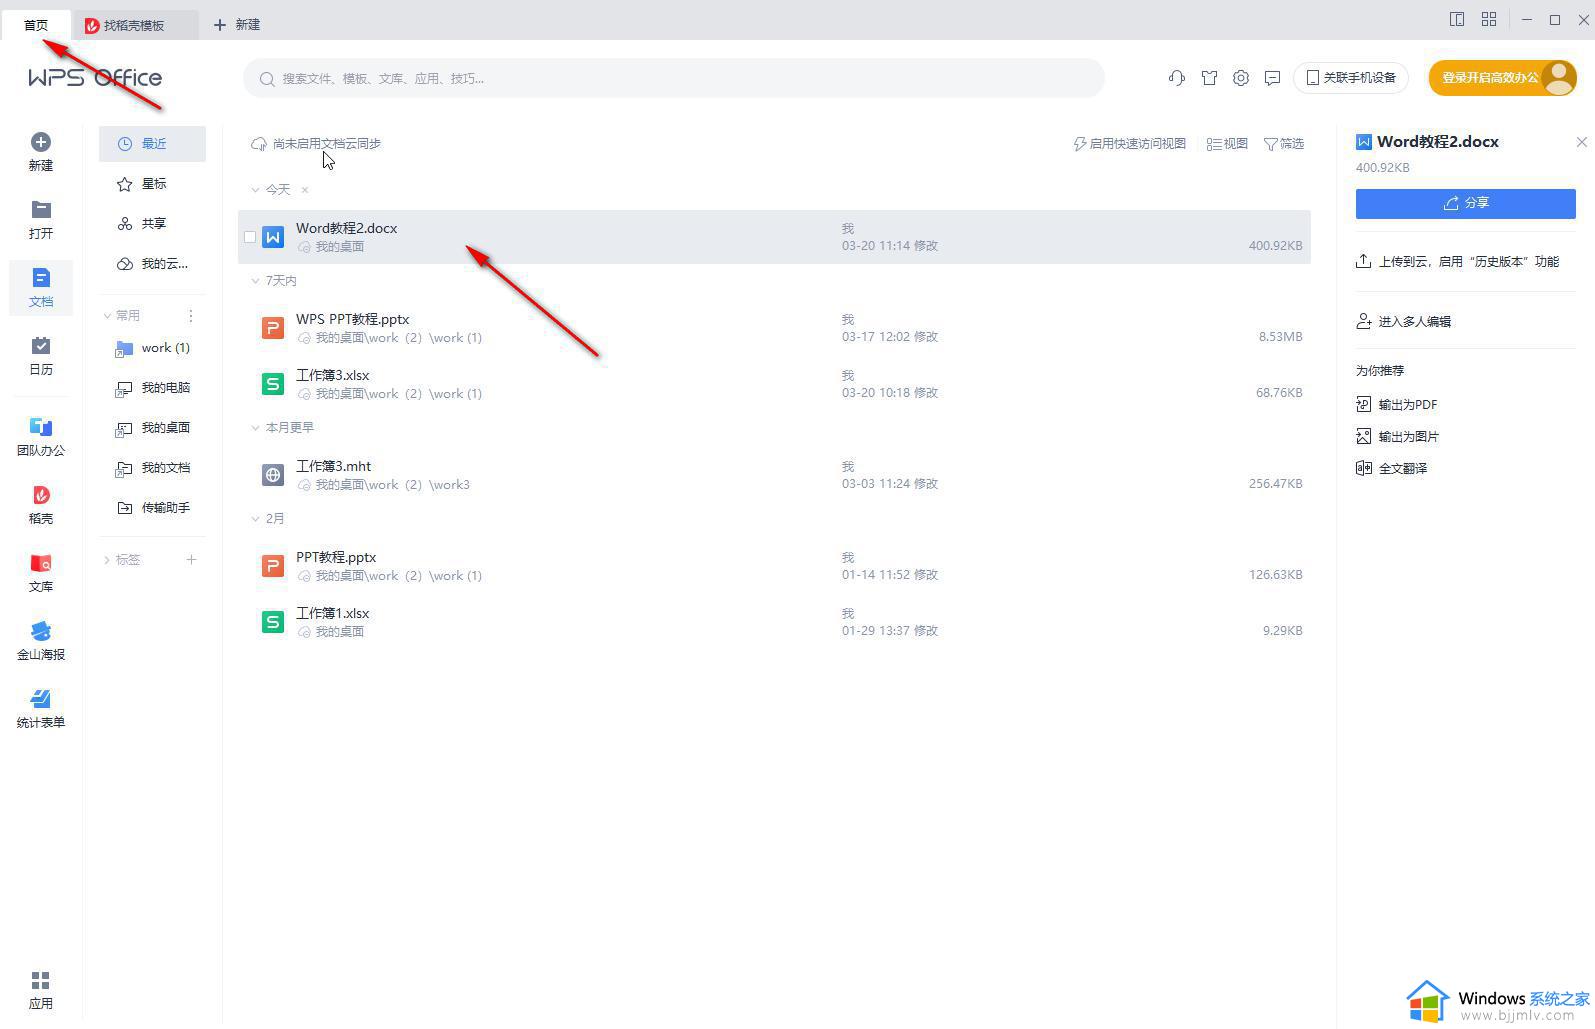
Task: Click 尚未启用文档云同步 notice
Action: tap(316, 144)
